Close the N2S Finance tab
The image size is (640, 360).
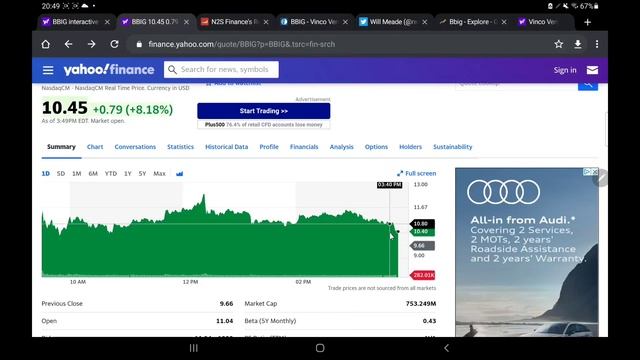point(266,22)
